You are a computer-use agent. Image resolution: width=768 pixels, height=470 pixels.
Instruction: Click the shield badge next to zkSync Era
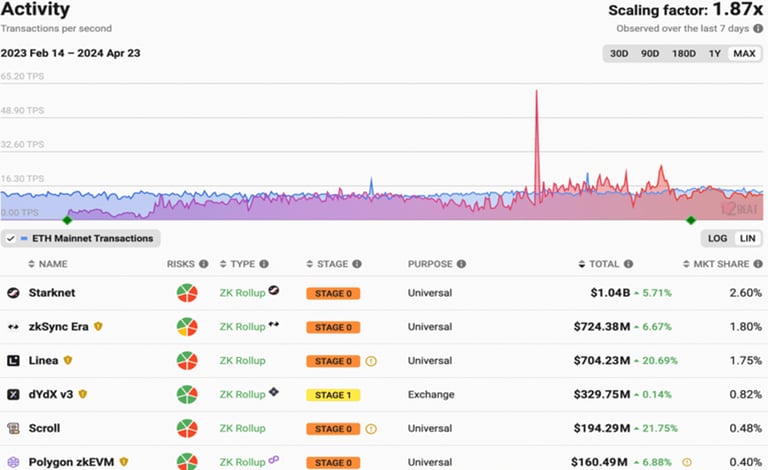98,326
